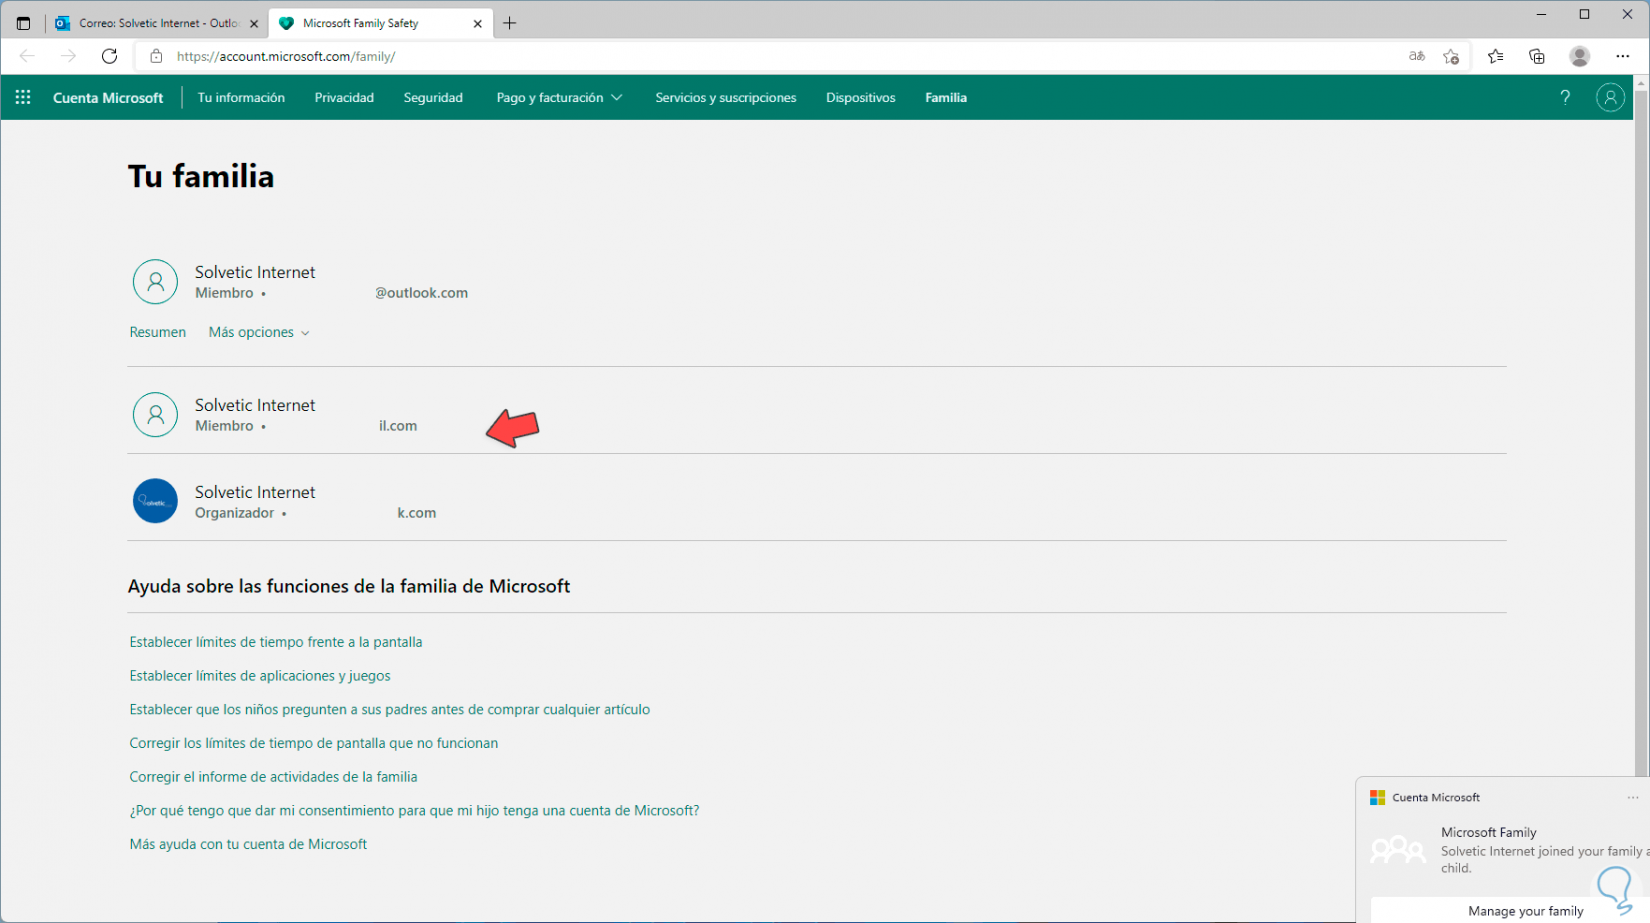Screen dimensions: 1650x923
Task: Open Corregir el informe de actividades link
Action: coord(273,777)
